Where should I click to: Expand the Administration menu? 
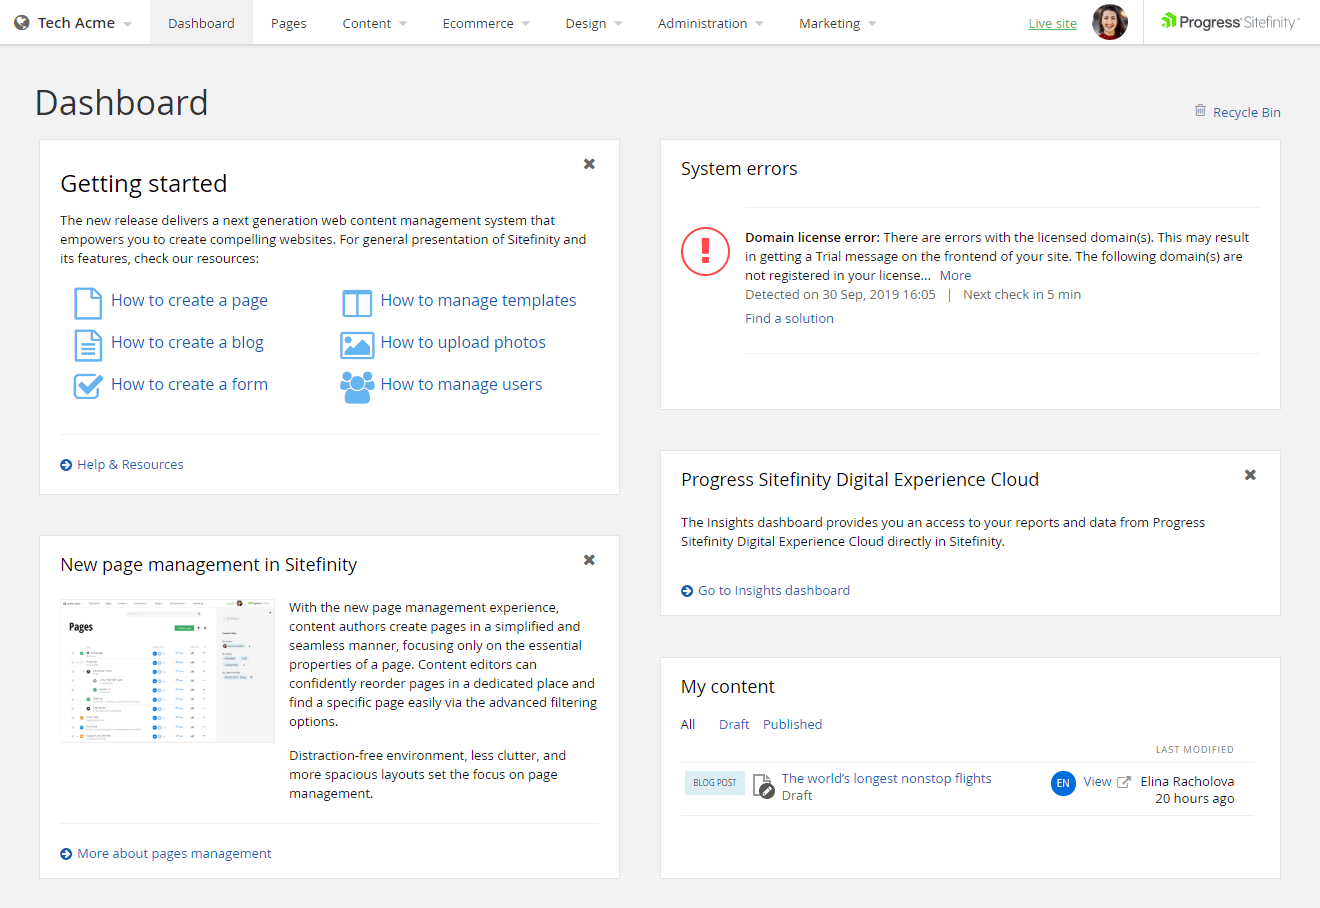coord(709,23)
